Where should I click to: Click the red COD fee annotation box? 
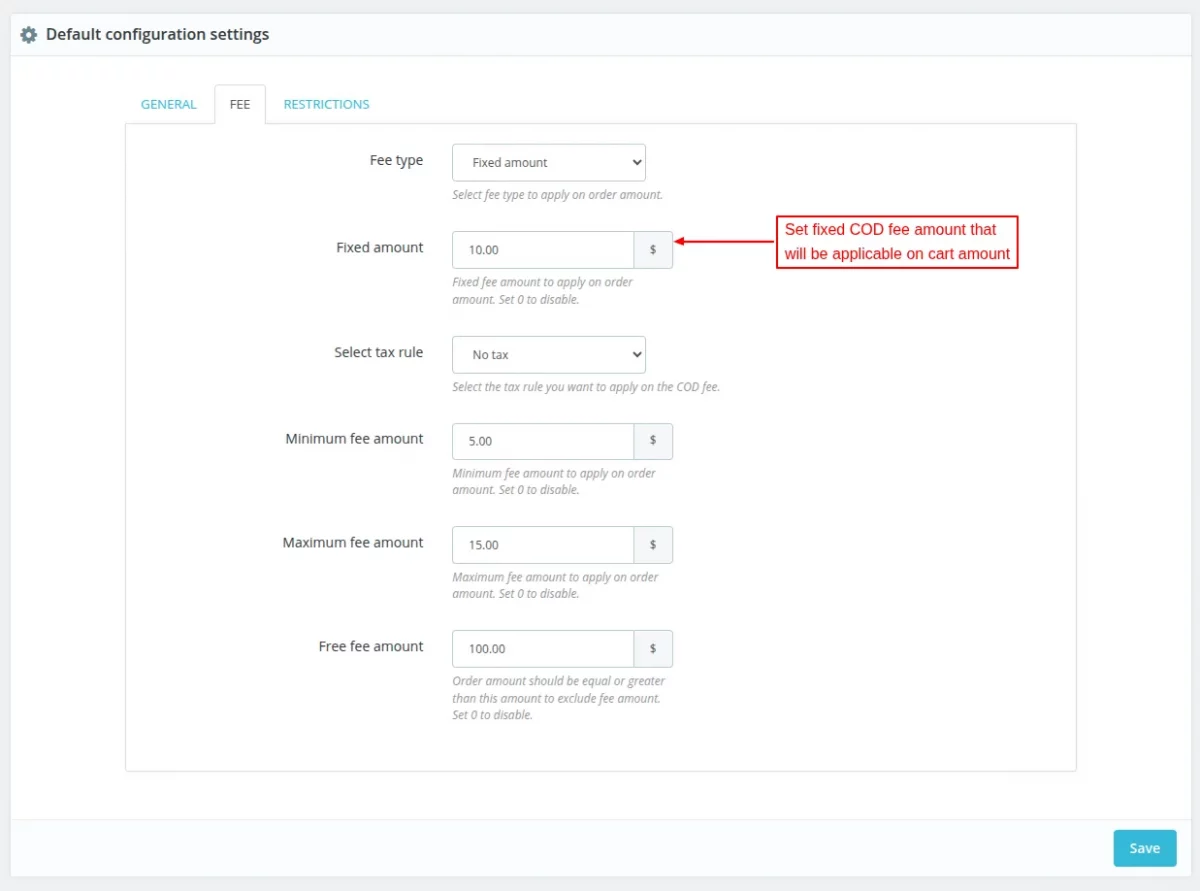(897, 242)
